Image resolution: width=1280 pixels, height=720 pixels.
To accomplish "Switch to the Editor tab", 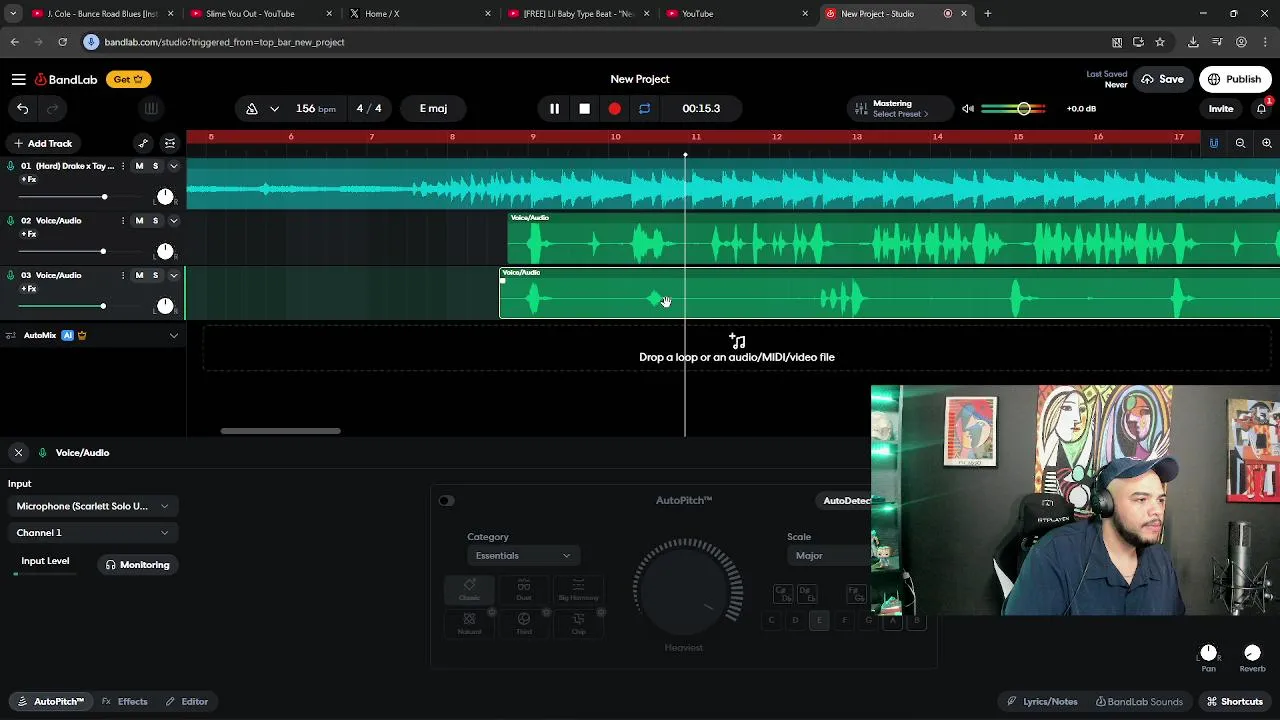I will point(187,702).
